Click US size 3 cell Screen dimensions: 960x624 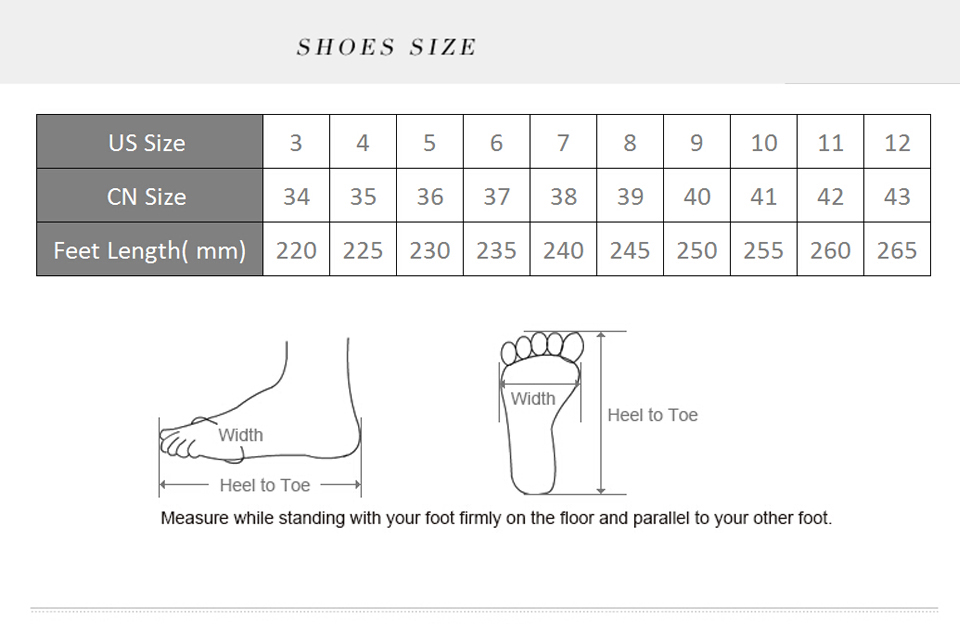point(296,143)
